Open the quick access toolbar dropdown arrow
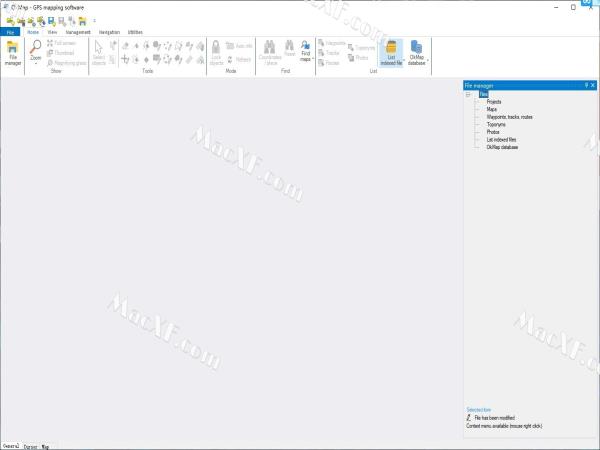 click(x=94, y=20)
